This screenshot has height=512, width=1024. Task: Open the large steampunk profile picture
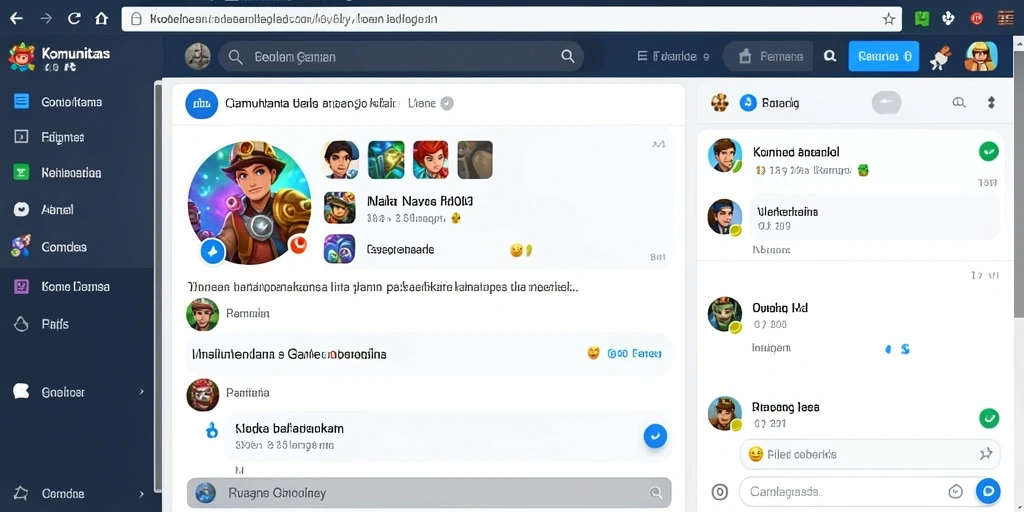pyautogui.click(x=249, y=202)
